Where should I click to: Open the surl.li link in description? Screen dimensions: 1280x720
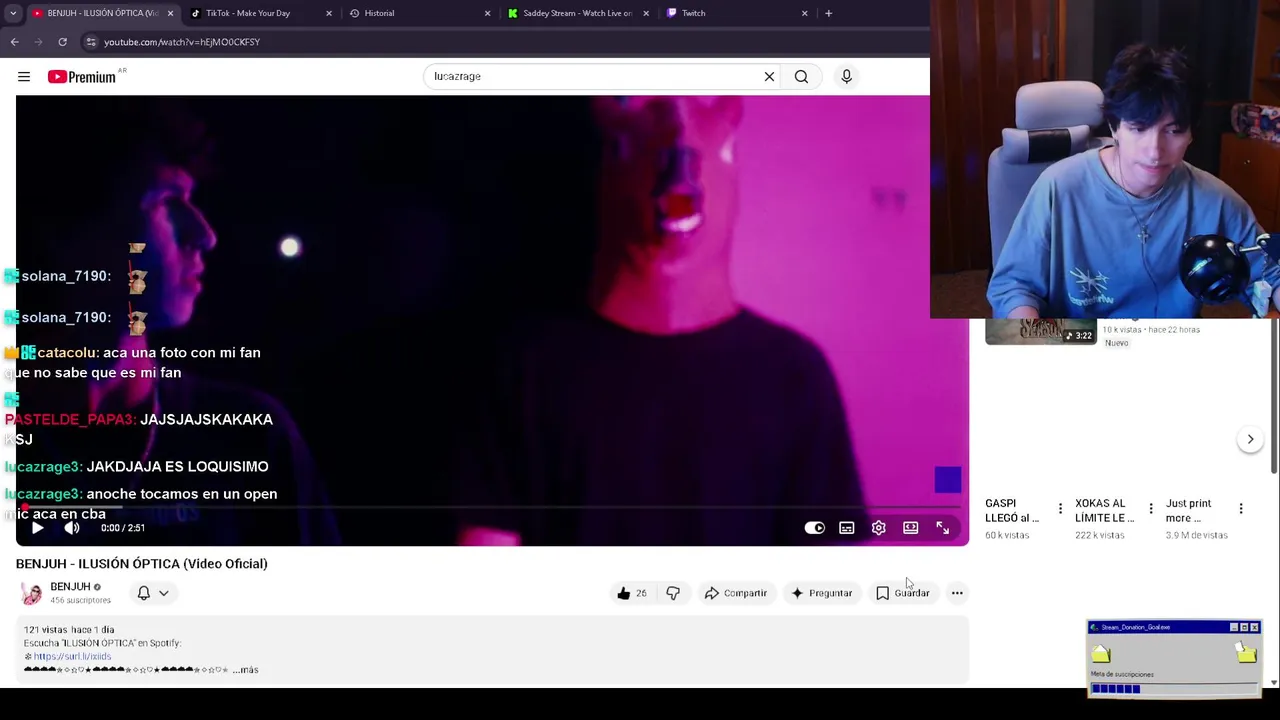72,657
